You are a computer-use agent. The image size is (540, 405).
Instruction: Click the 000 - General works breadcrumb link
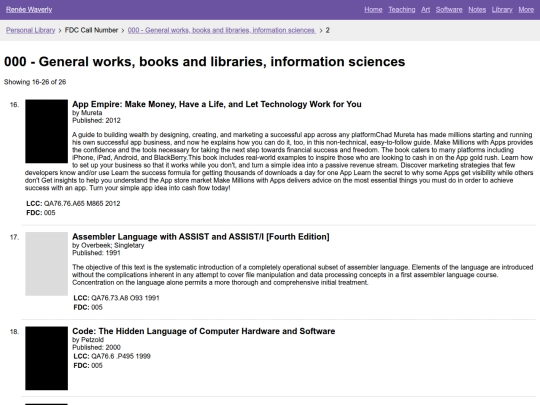pos(221,30)
